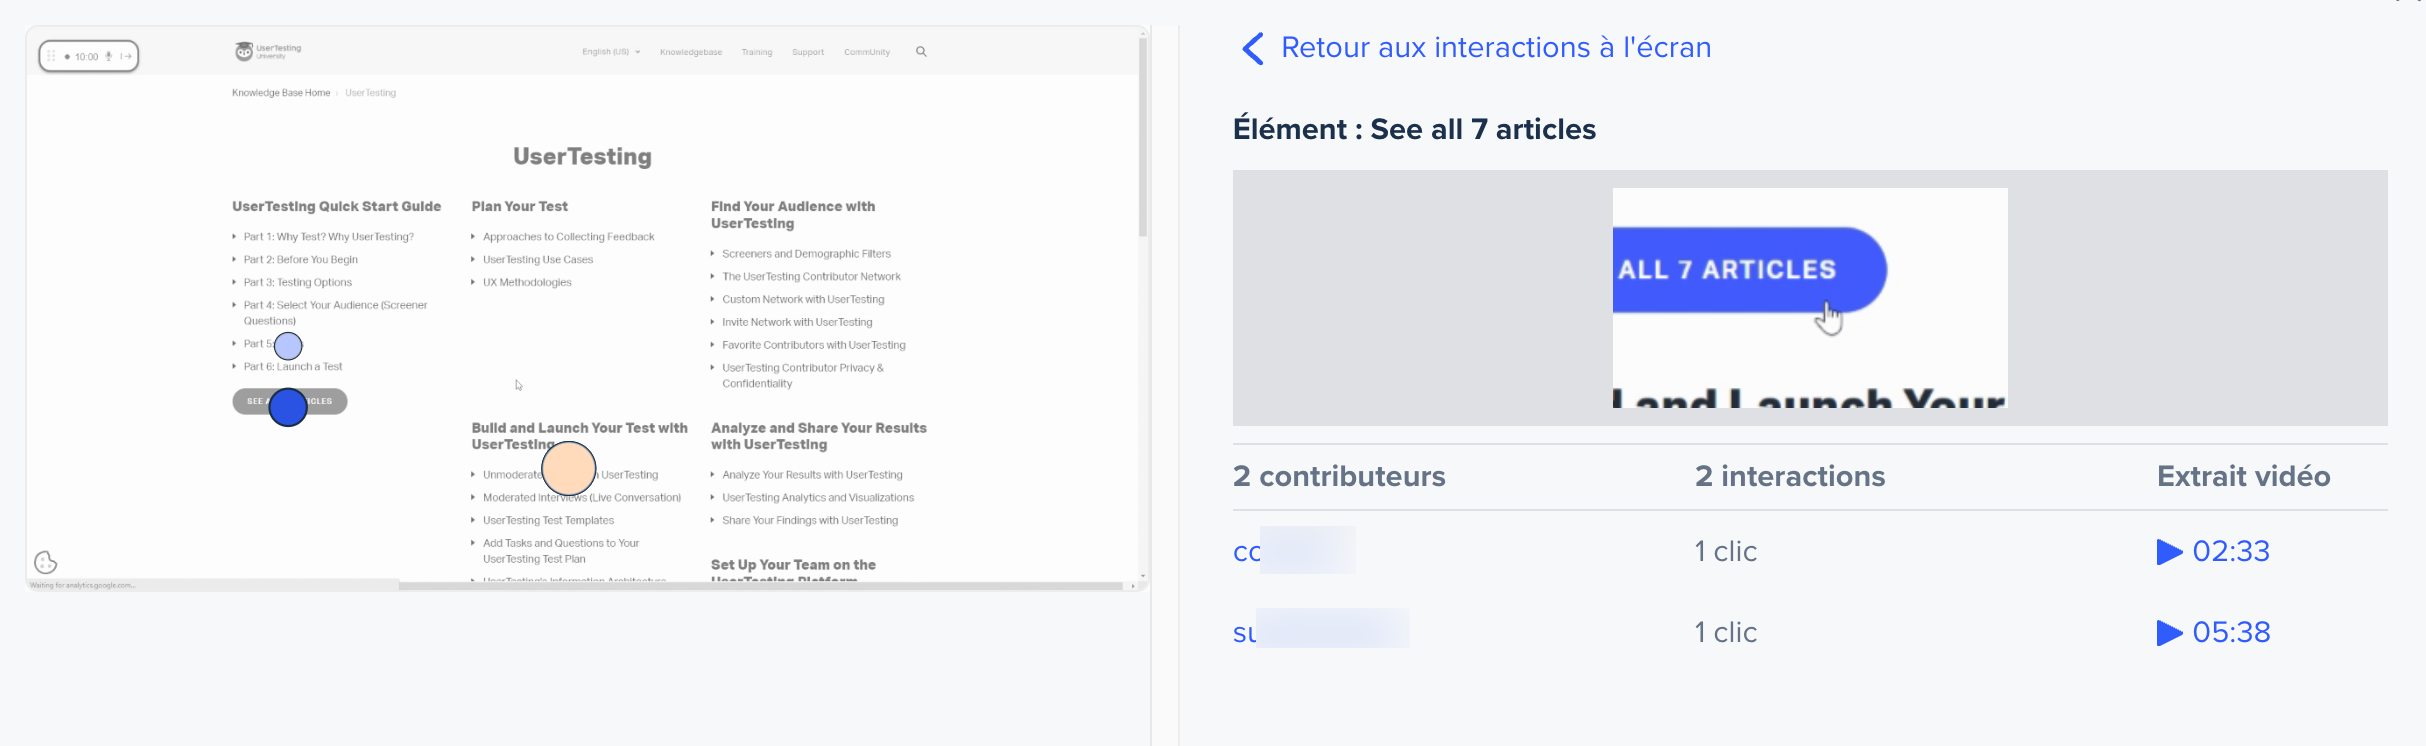
Task: Open 'Custom Network with UserTesting' article
Action: (x=804, y=300)
